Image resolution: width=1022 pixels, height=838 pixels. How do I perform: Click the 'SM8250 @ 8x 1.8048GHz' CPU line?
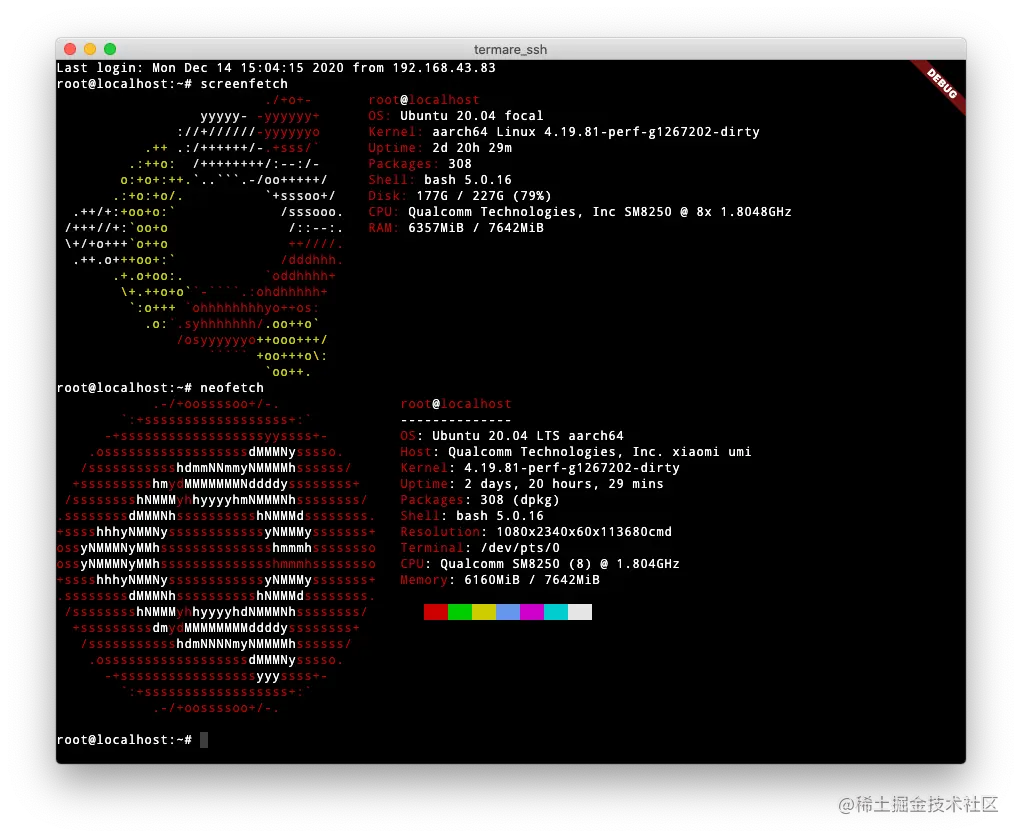tap(579, 212)
